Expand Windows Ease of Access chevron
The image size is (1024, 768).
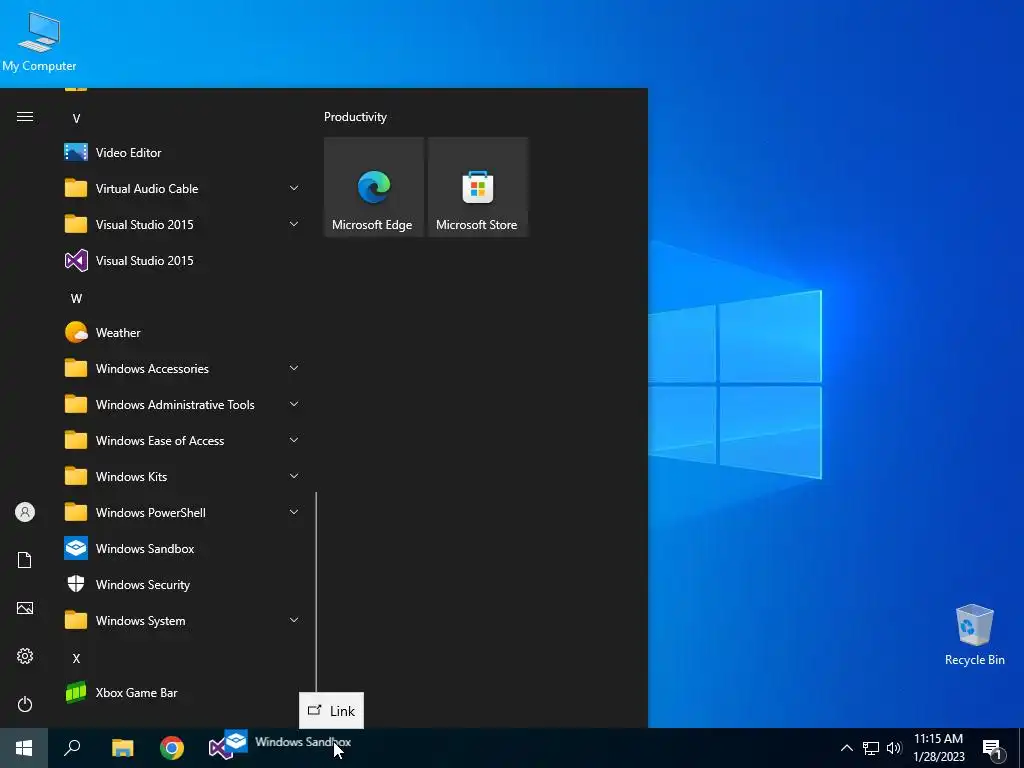294,440
